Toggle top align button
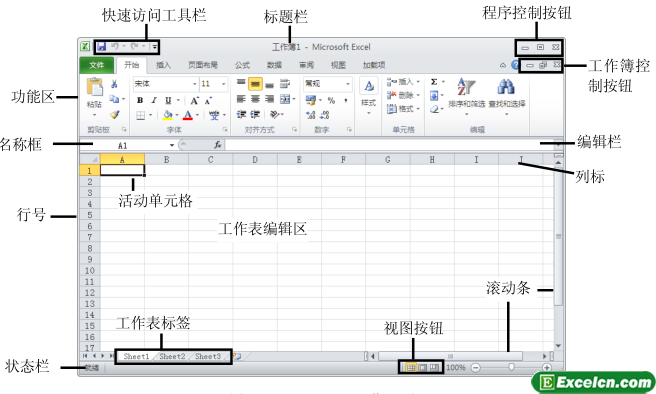Screen dimensions: 656x394 point(241,83)
